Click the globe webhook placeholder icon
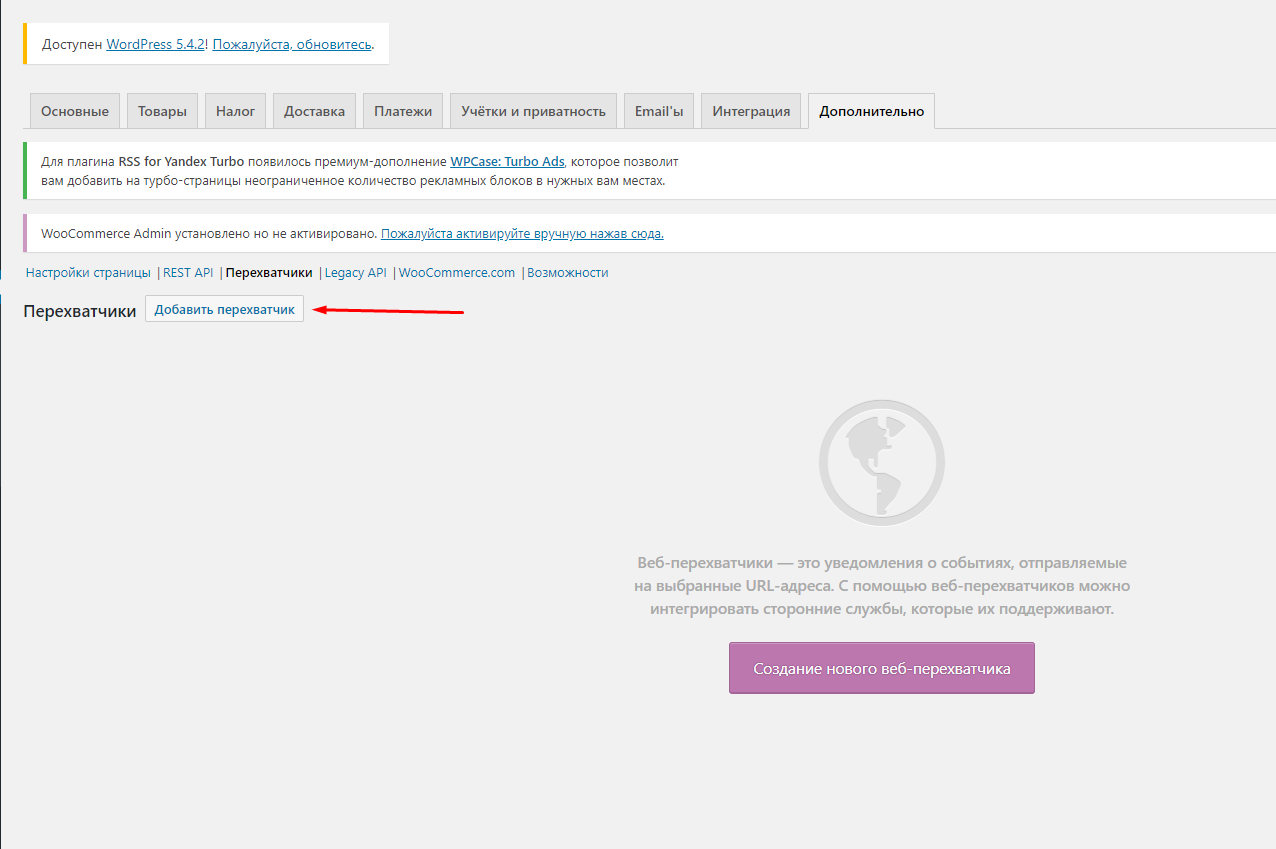This screenshot has width=1276, height=849. [x=881, y=461]
